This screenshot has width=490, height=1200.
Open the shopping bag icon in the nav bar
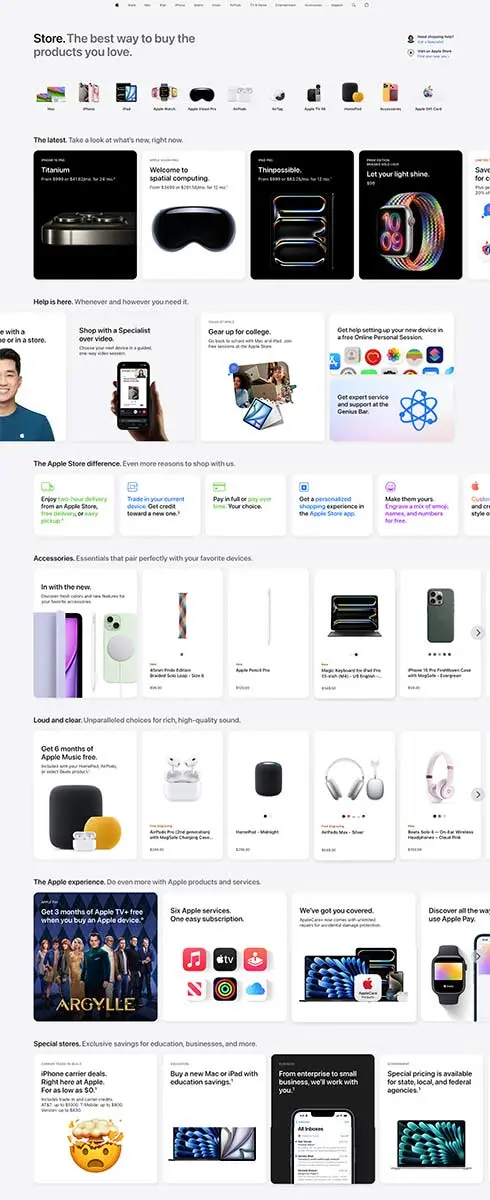pos(366,5)
